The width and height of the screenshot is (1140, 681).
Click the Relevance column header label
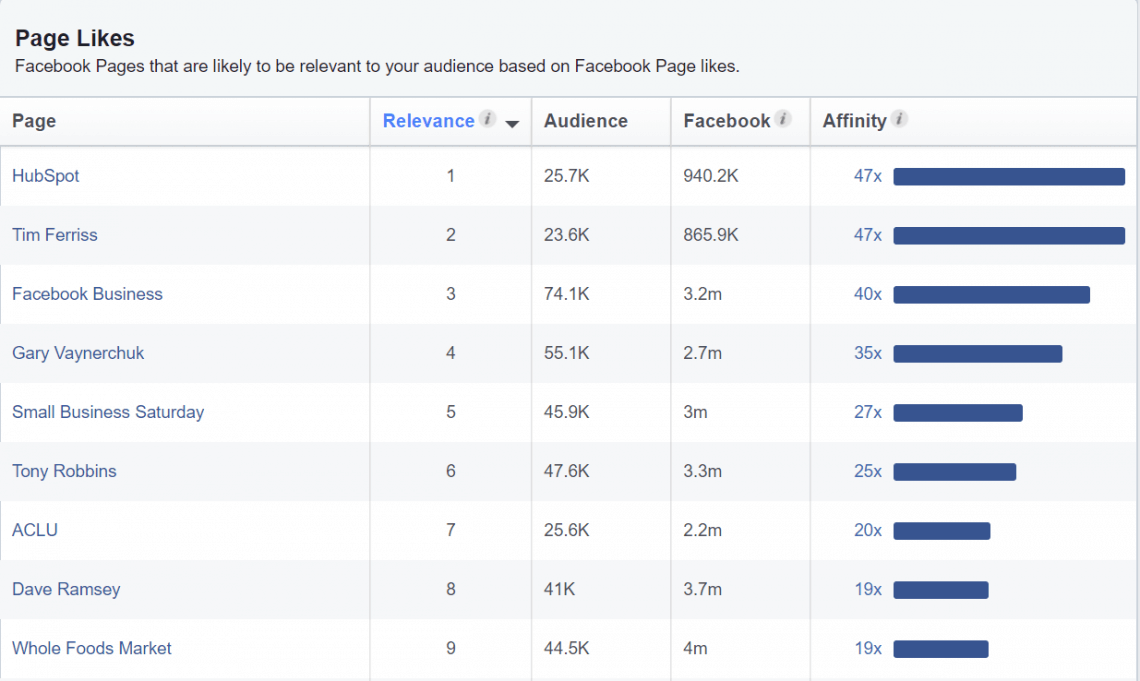tap(427, 120)
